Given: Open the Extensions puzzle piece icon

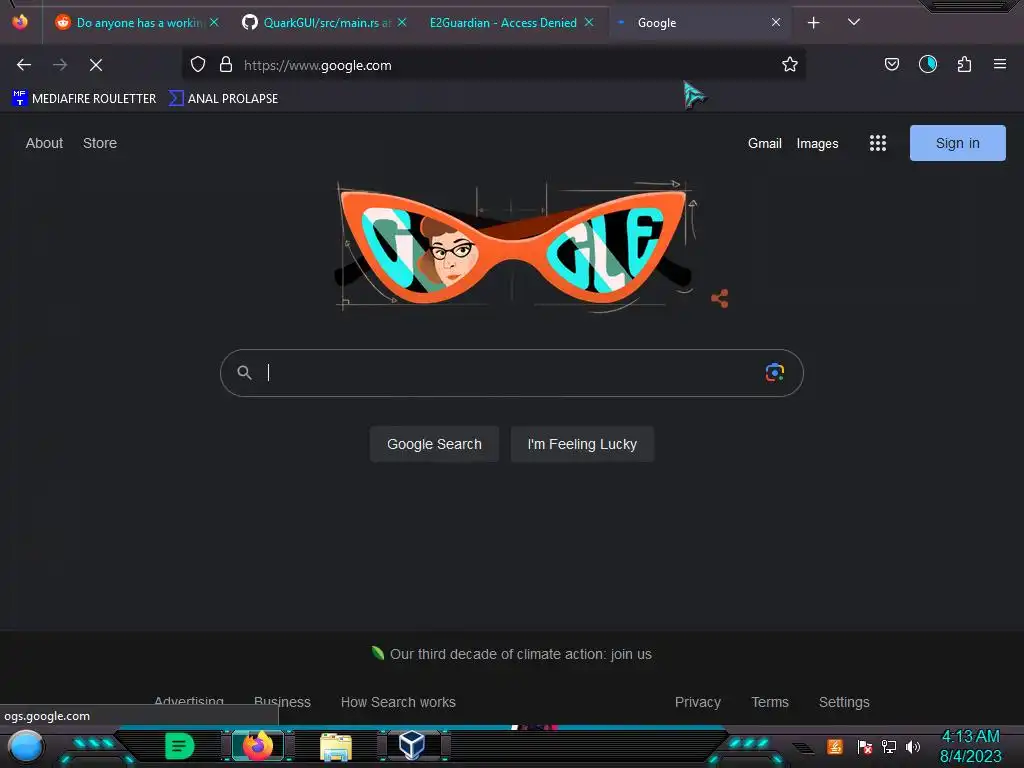Looking at the screenshot, I should click(x=964, y=65).
